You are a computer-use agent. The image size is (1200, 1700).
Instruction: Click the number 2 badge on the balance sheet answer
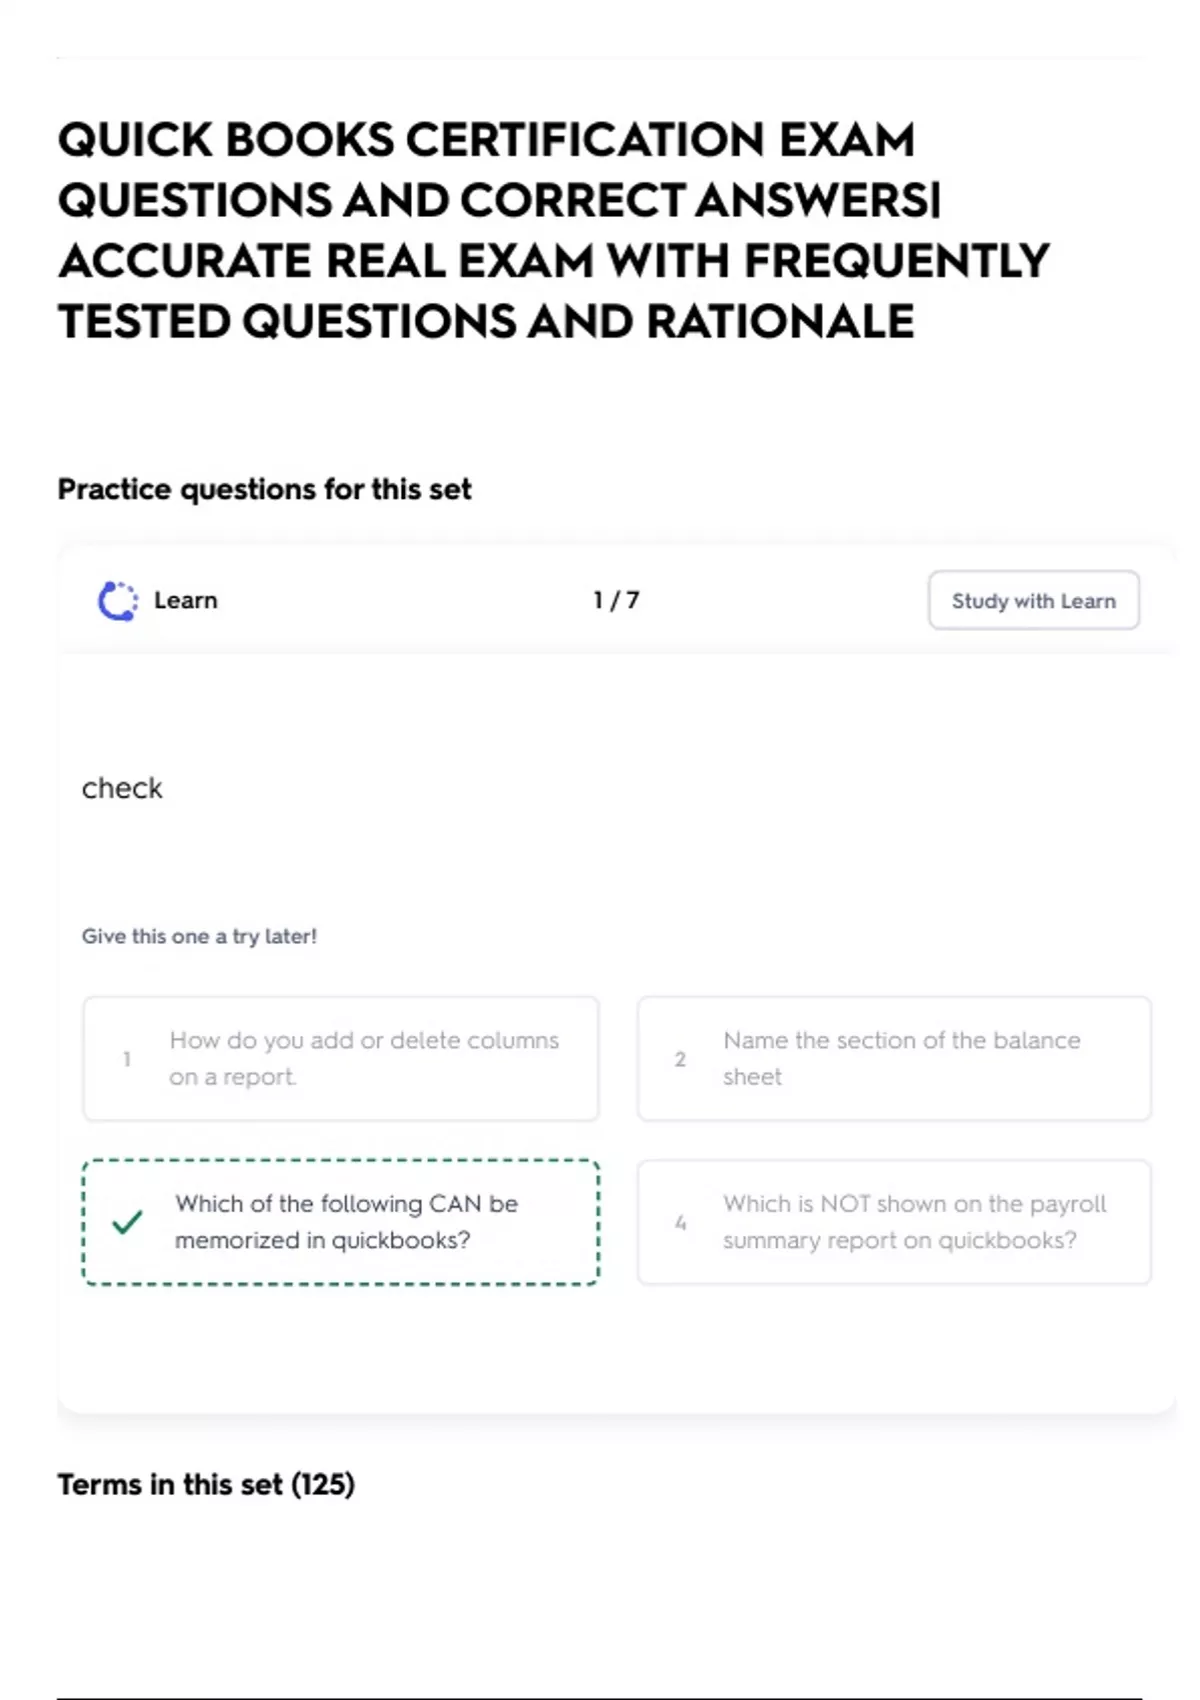[x=680, y=1059]
